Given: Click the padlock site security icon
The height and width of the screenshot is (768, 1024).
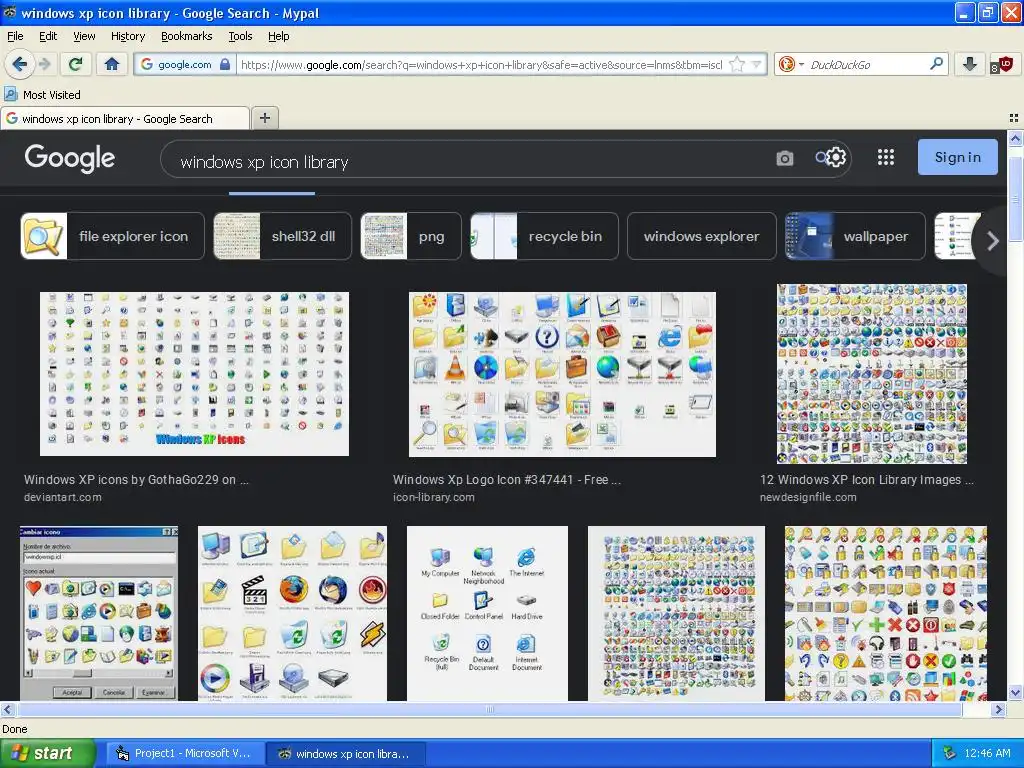Looking at the screenshot, I should coord(225,64).
